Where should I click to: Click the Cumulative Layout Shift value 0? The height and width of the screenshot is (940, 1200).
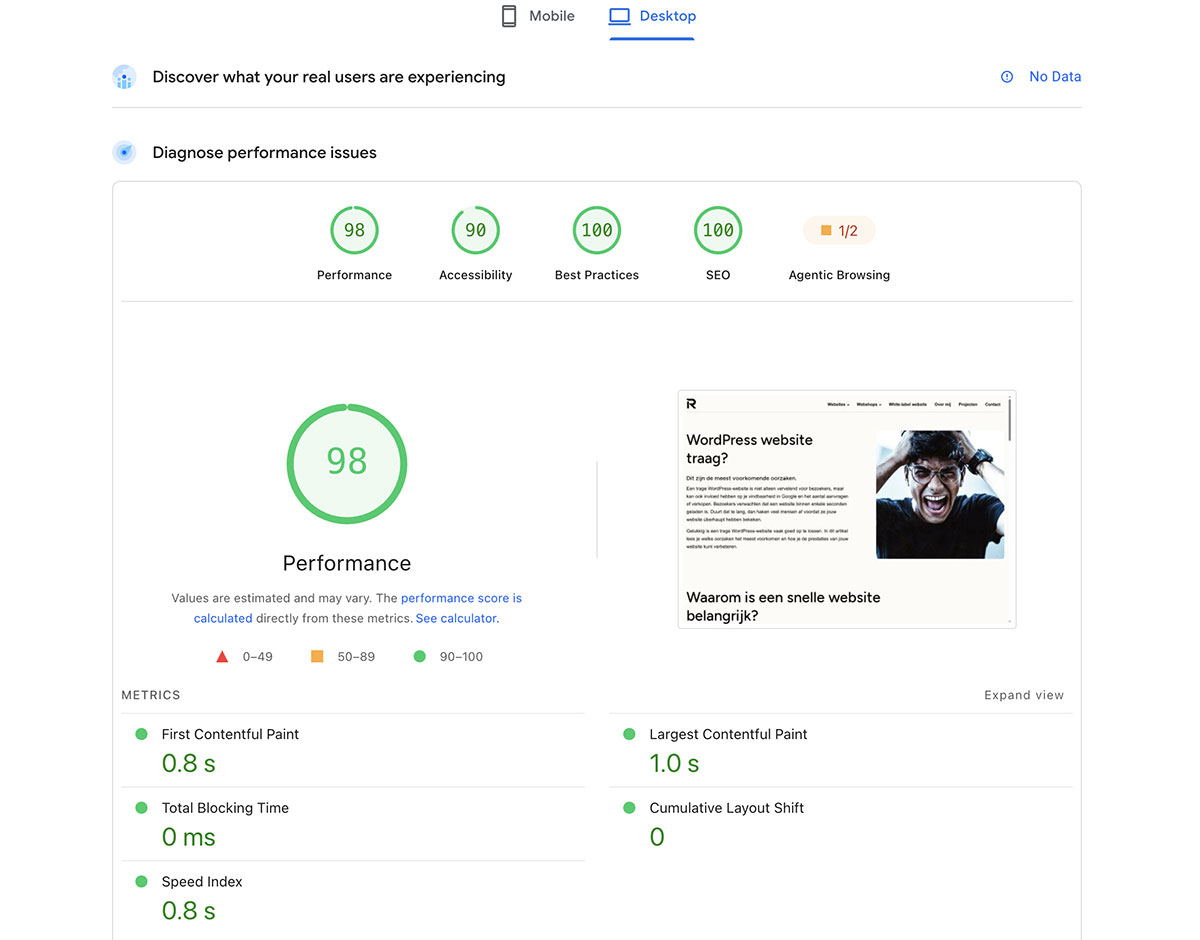657,838
